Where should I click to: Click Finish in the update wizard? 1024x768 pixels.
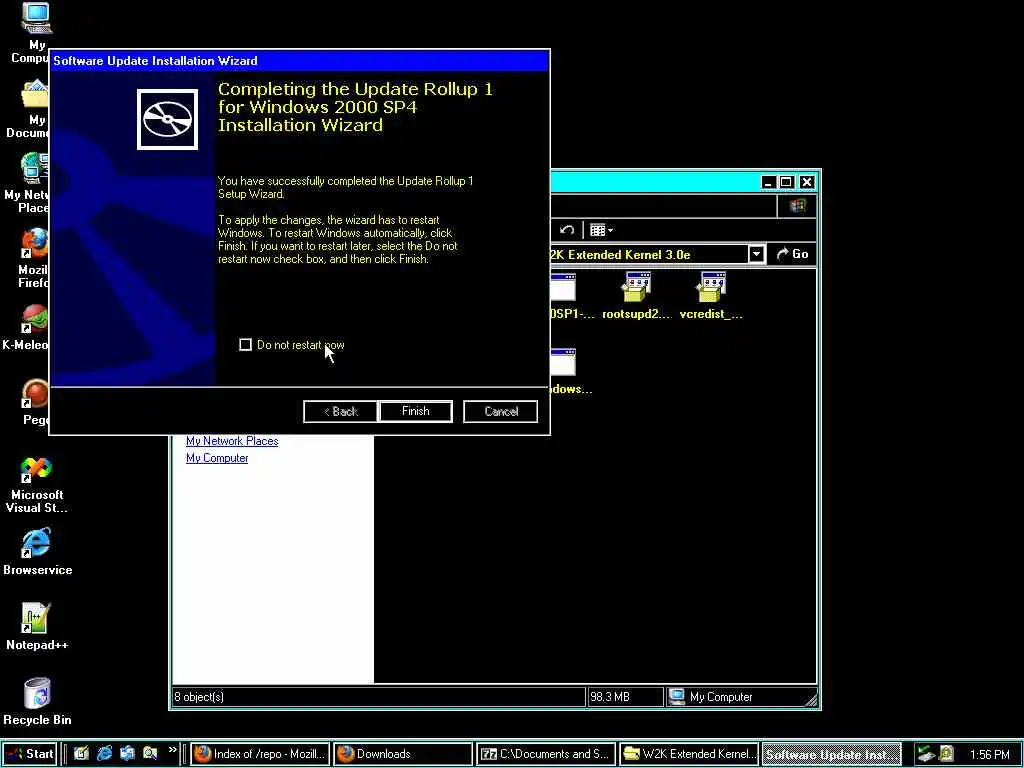(415, 411)
